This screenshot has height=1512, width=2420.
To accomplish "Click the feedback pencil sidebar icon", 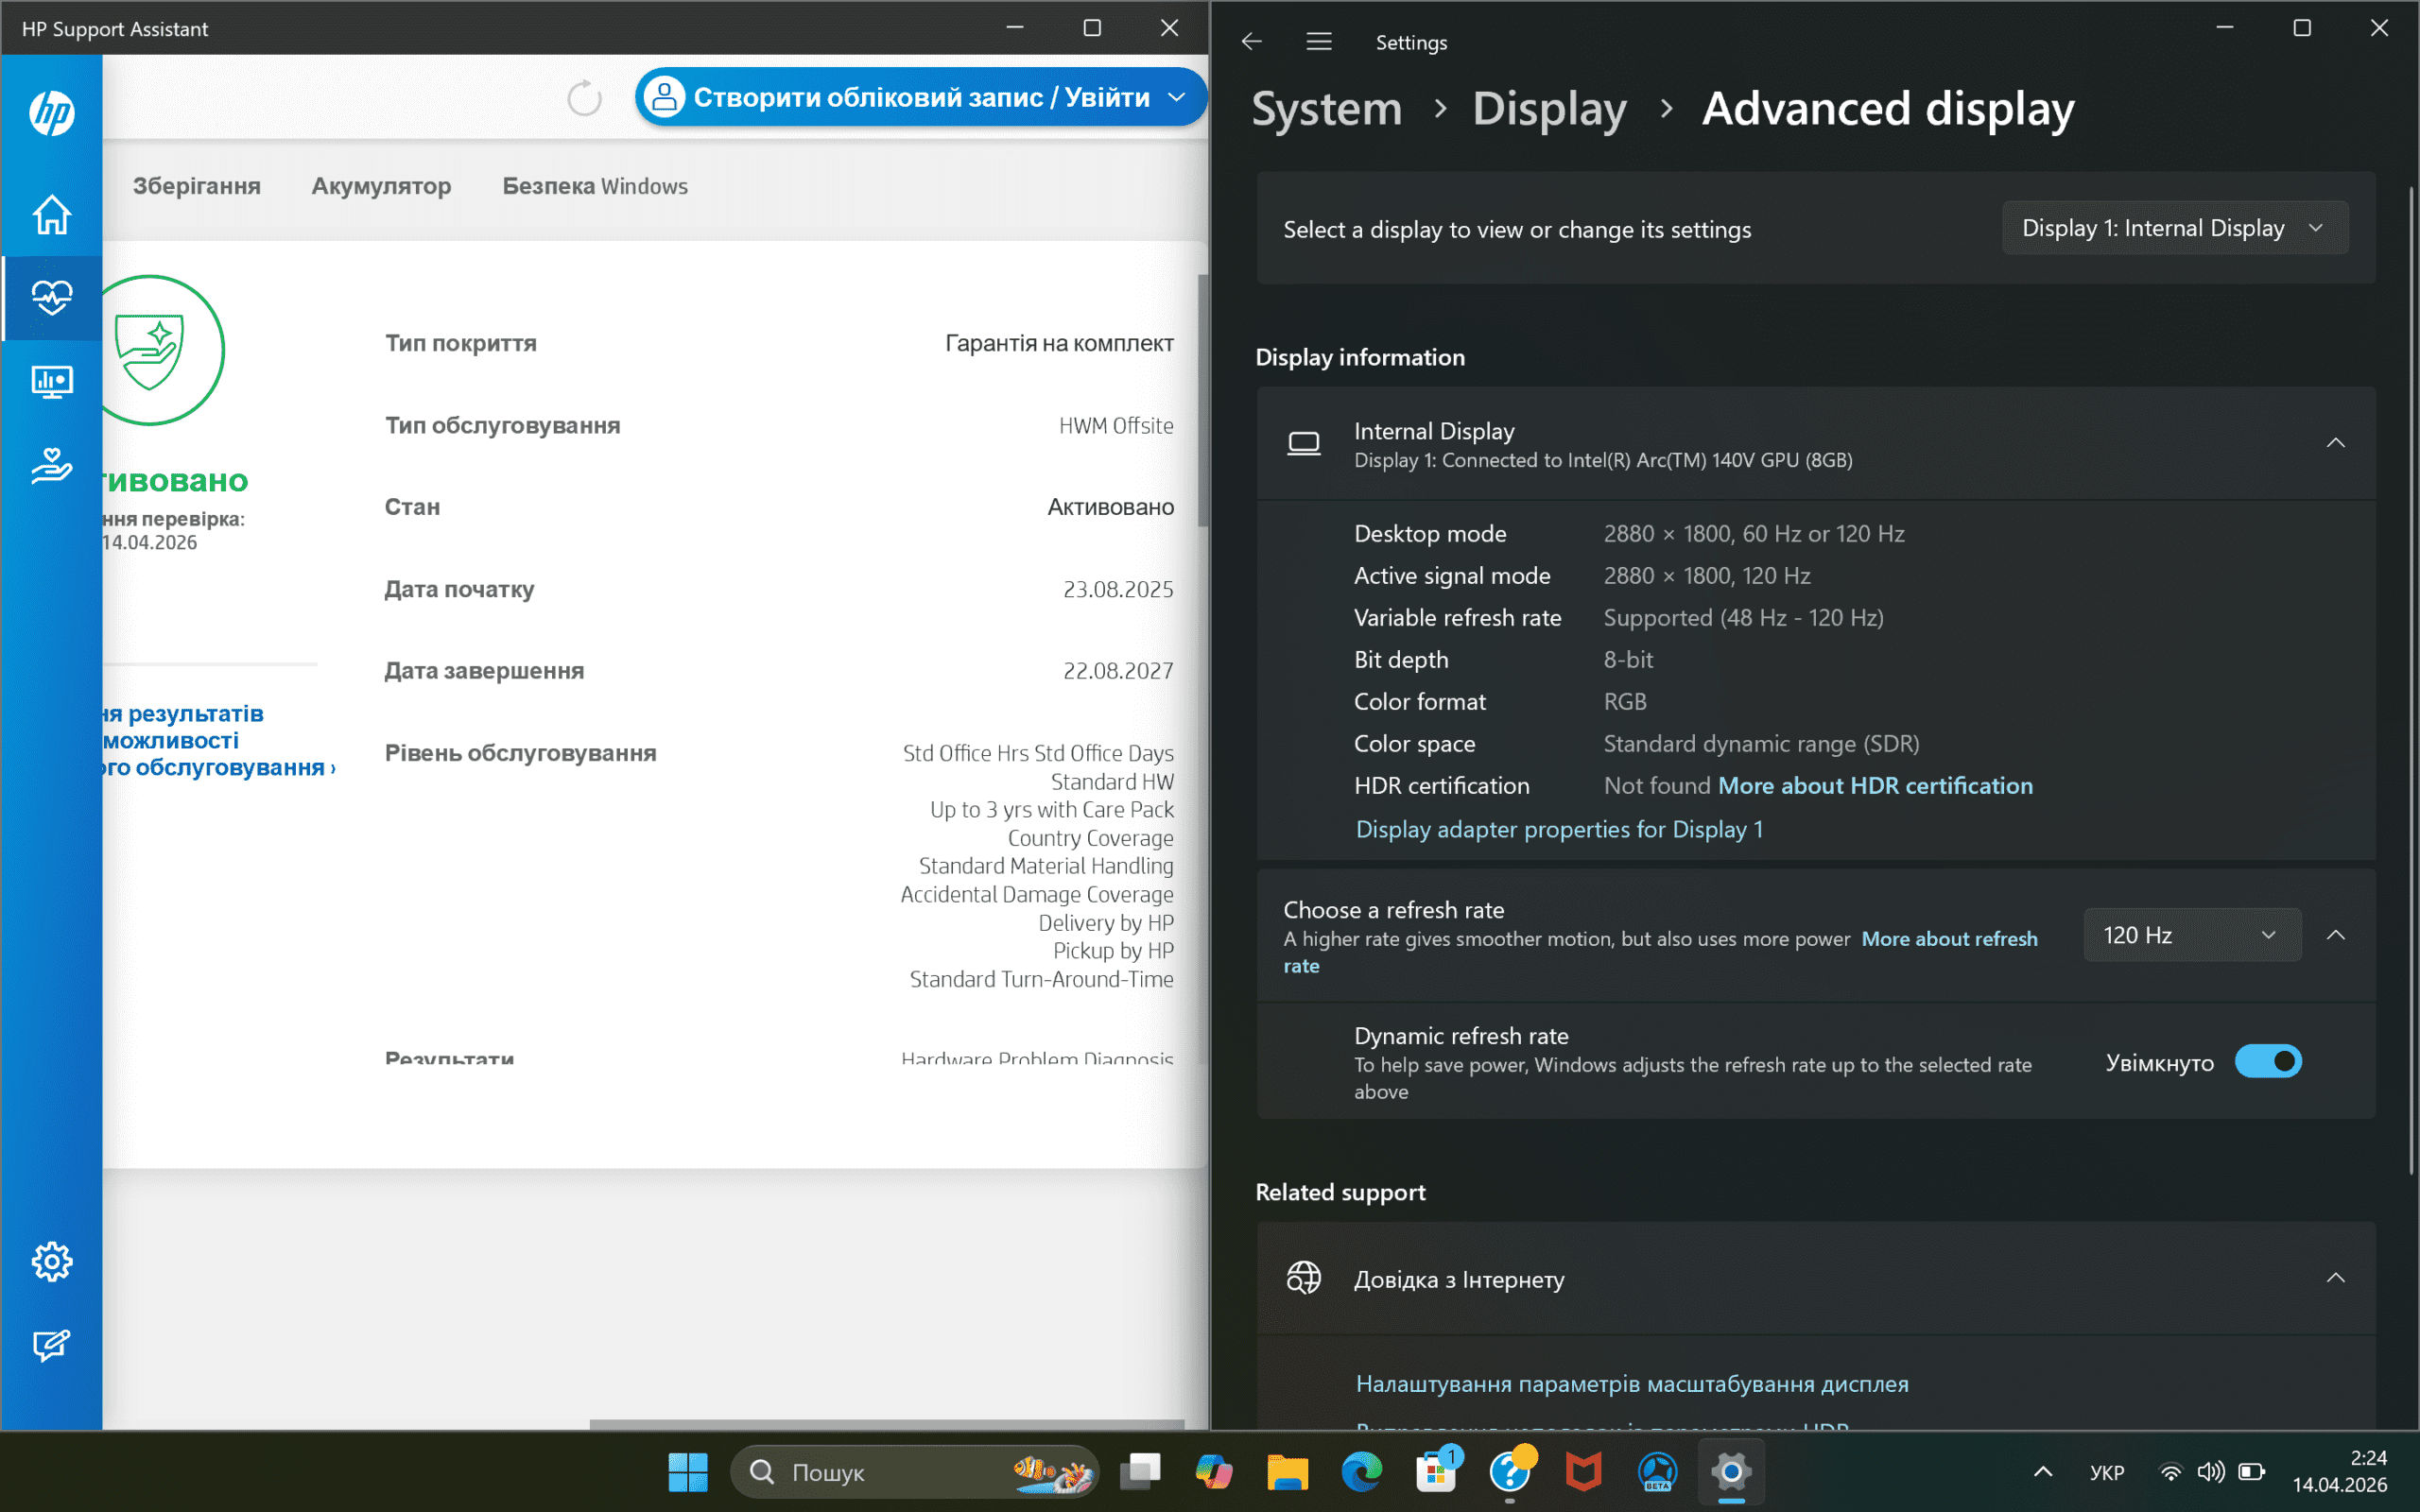I will click(51, 1345).
